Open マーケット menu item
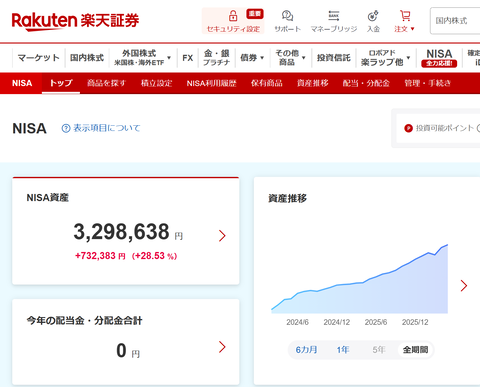Screen dimensions: 480x387 pyautogui.click(x=38, y=58)
